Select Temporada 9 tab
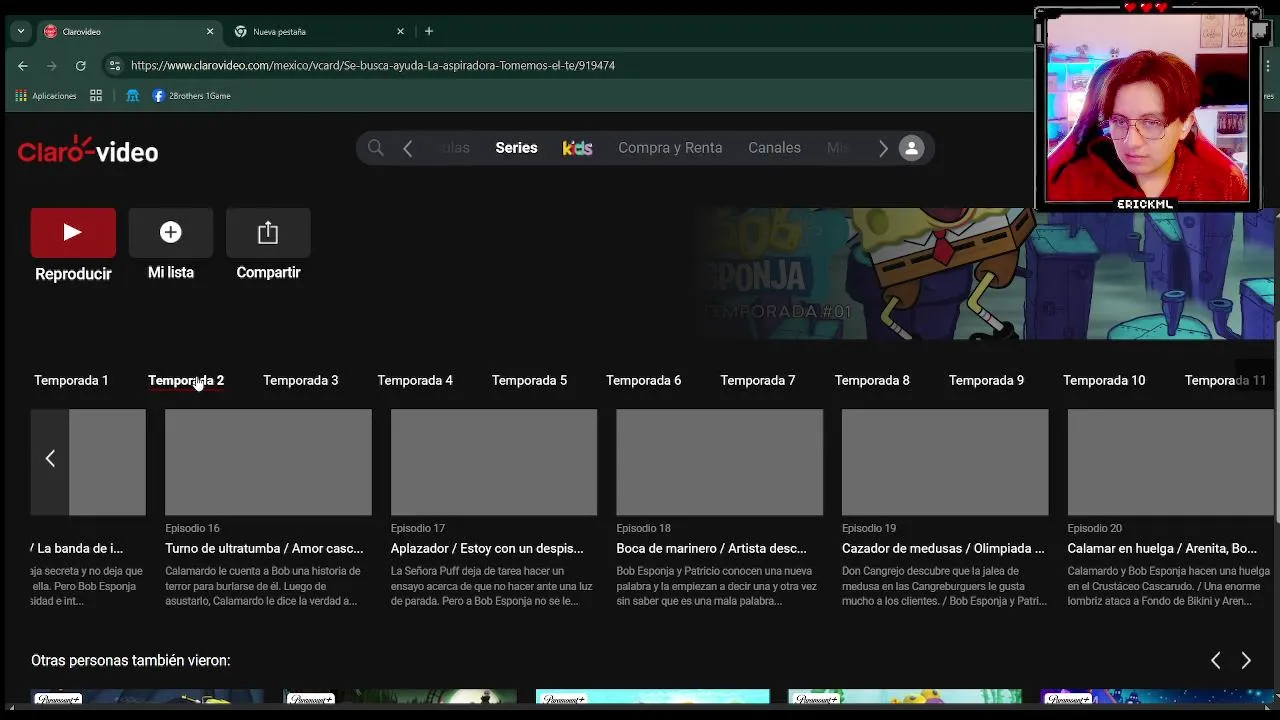Viewport: 1280px width, 720px height. [x=986, y=380]
